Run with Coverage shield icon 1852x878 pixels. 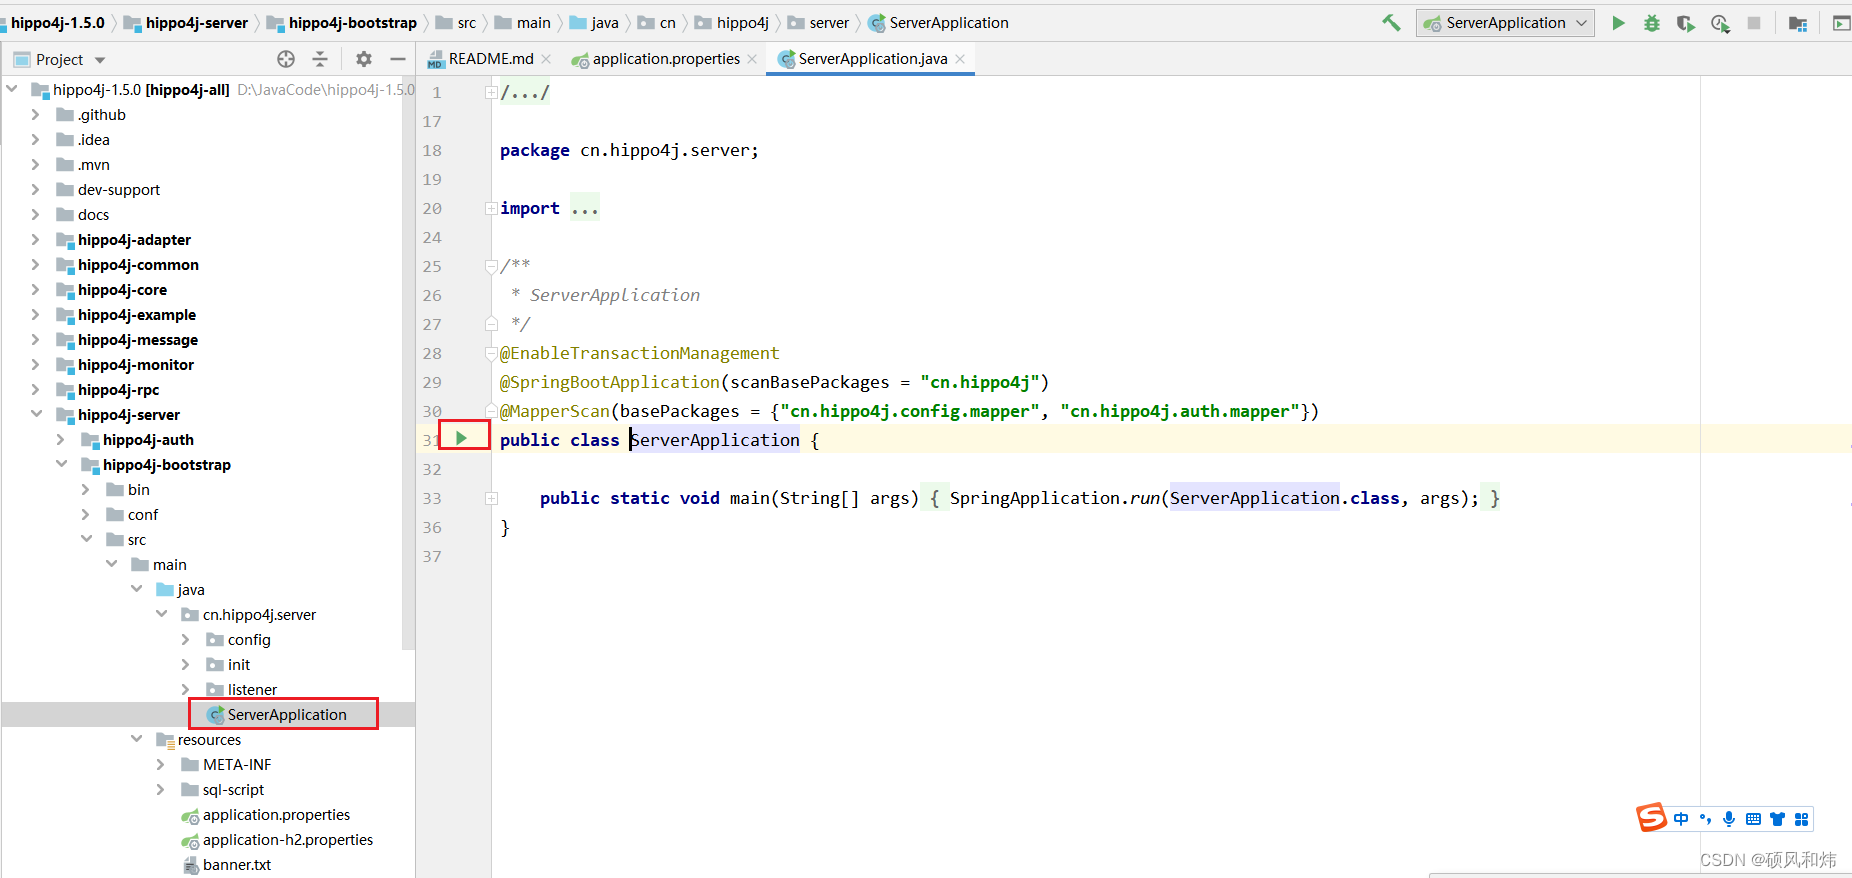pos(1686,23)
